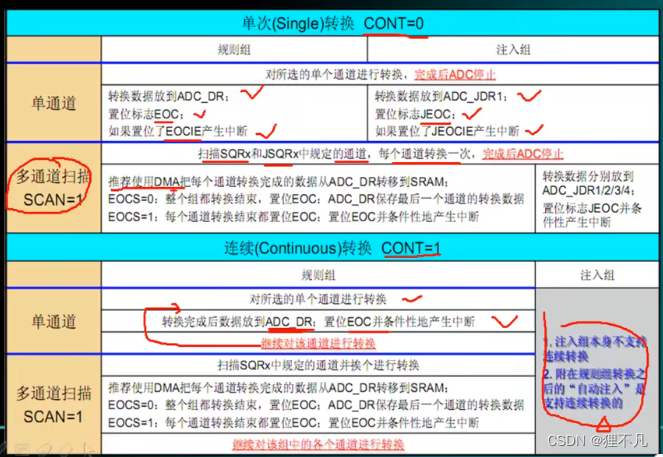Click the line 扫描SQRx中规定的通道并挨个进行转换
The height and width of the screenshot is (457, 663).
pos(318,365)
